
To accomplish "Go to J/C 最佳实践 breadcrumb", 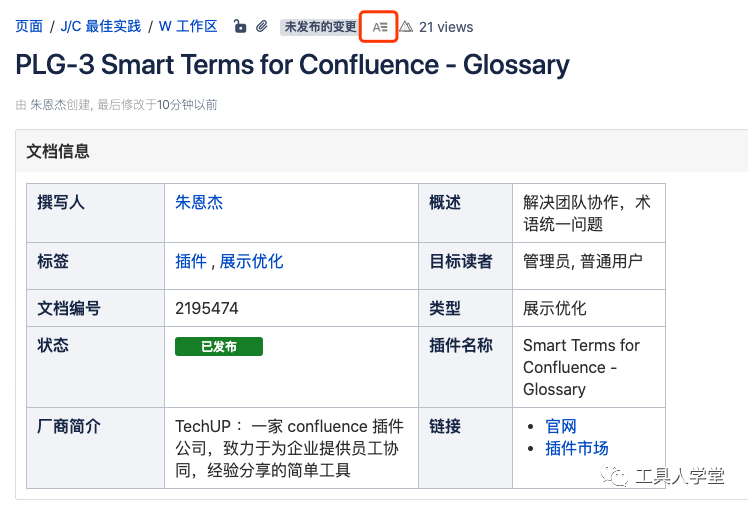I will click(x=101, y=26).
